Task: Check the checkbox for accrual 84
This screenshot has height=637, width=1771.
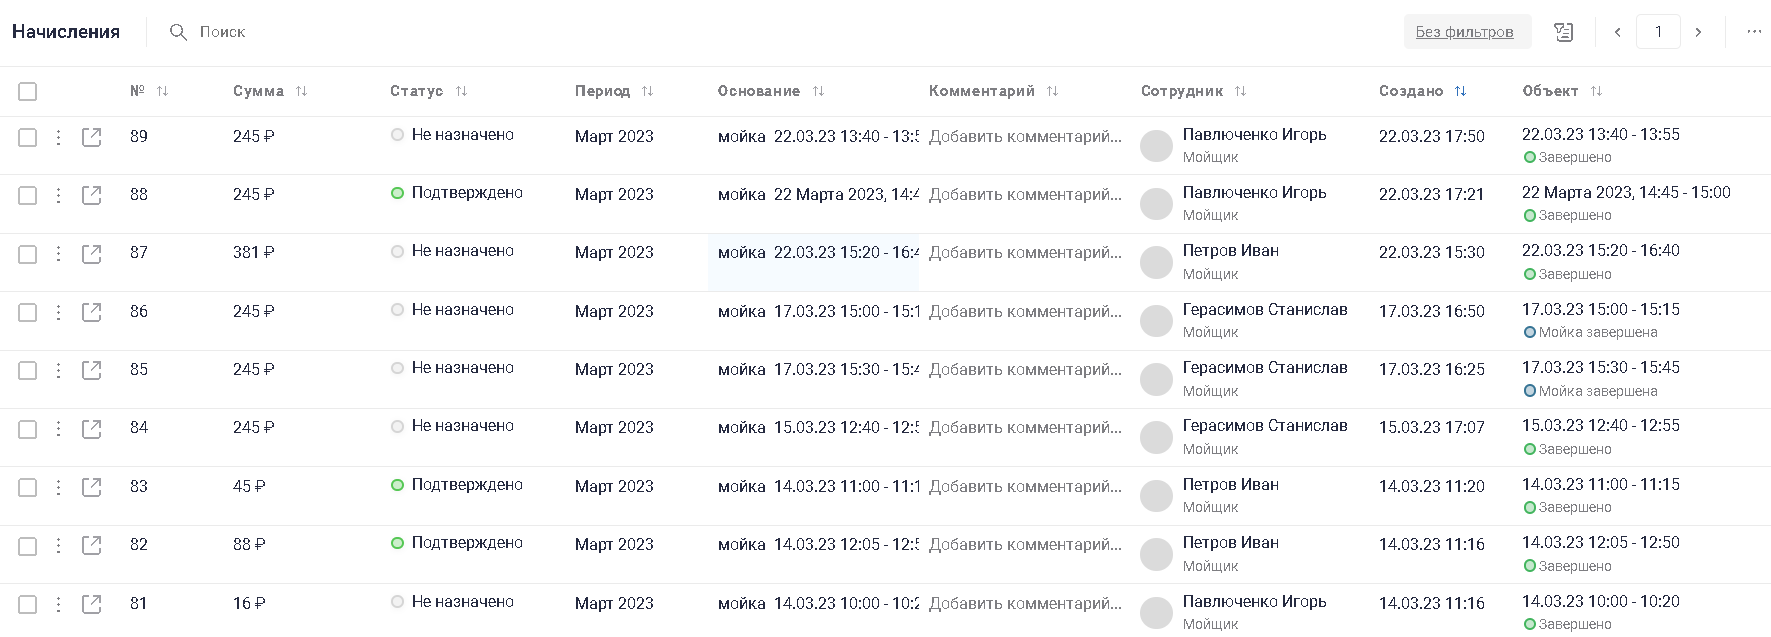Action: [28, 429]
